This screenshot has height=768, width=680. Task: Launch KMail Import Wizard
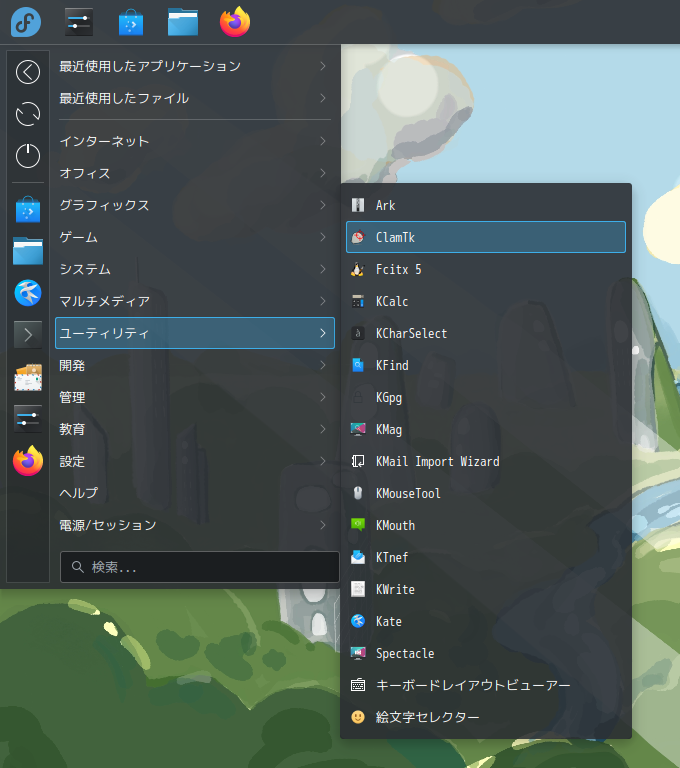coord(486,461)
